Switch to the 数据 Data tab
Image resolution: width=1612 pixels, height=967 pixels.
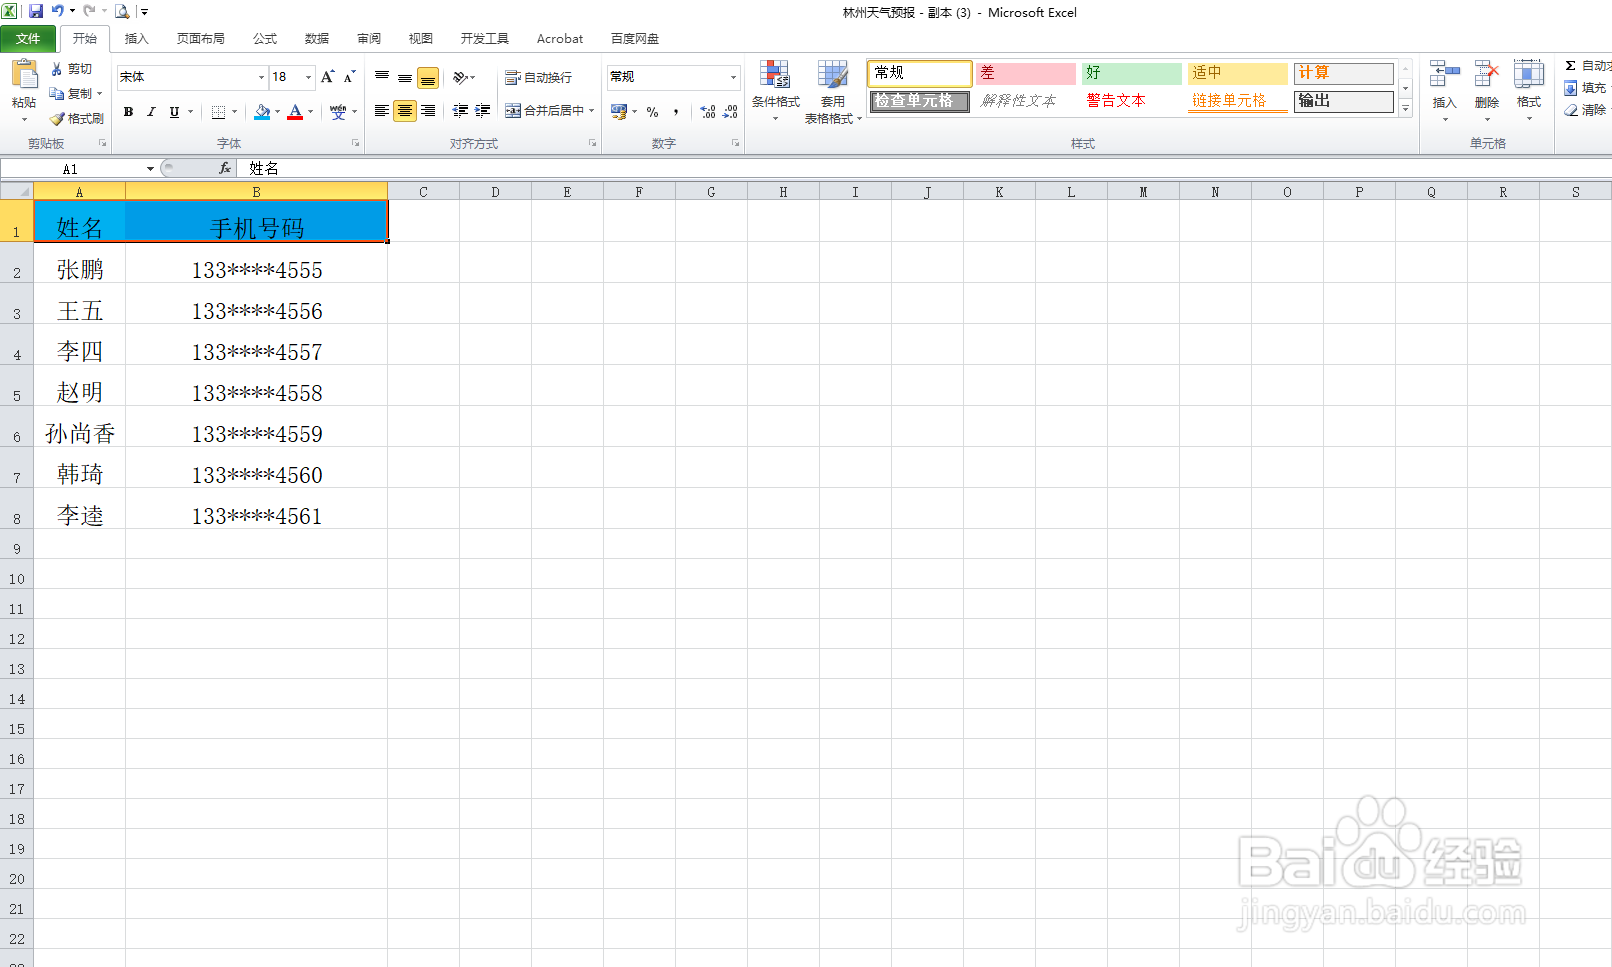(317, 39)
